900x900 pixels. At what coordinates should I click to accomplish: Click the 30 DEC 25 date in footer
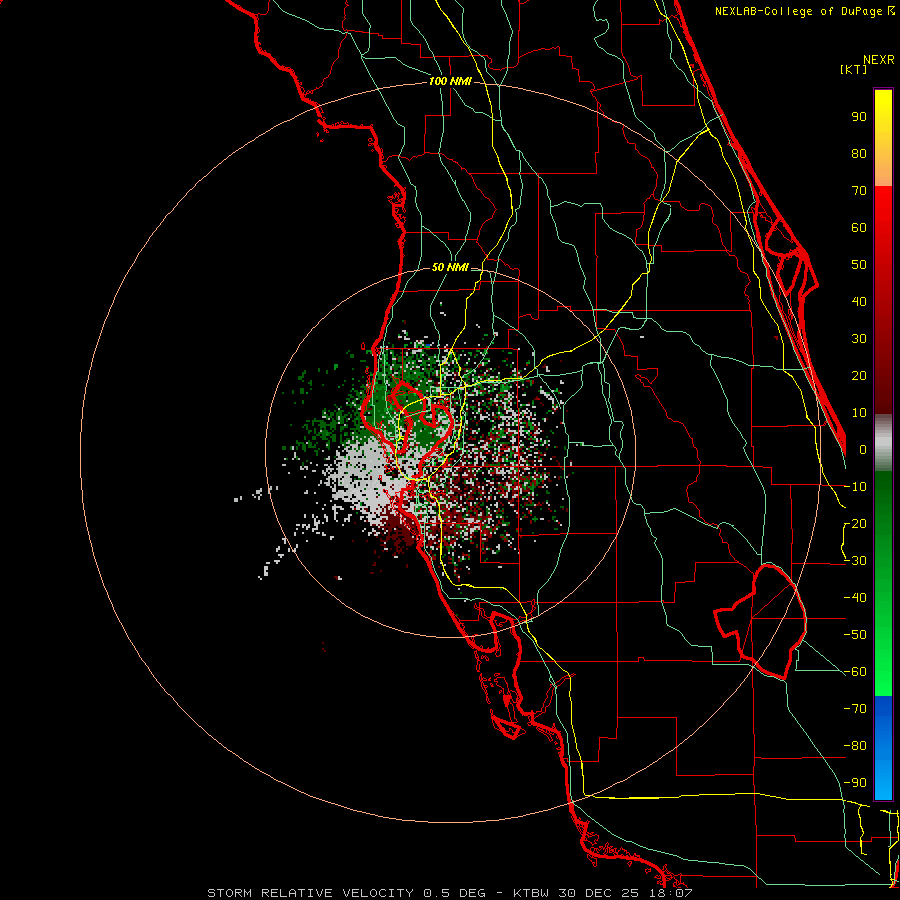(597, 893)
